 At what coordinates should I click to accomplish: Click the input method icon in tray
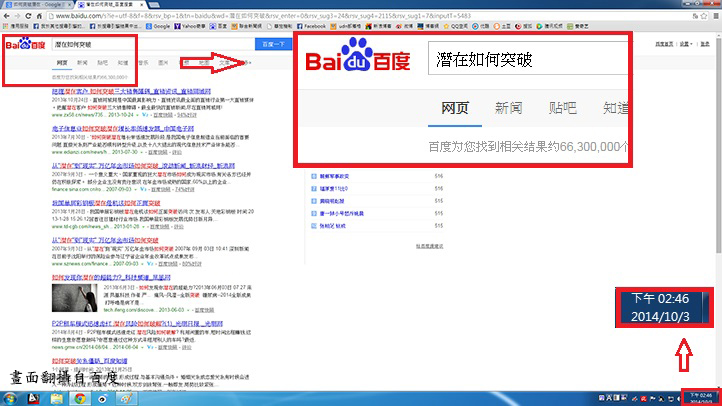point(602,398)
